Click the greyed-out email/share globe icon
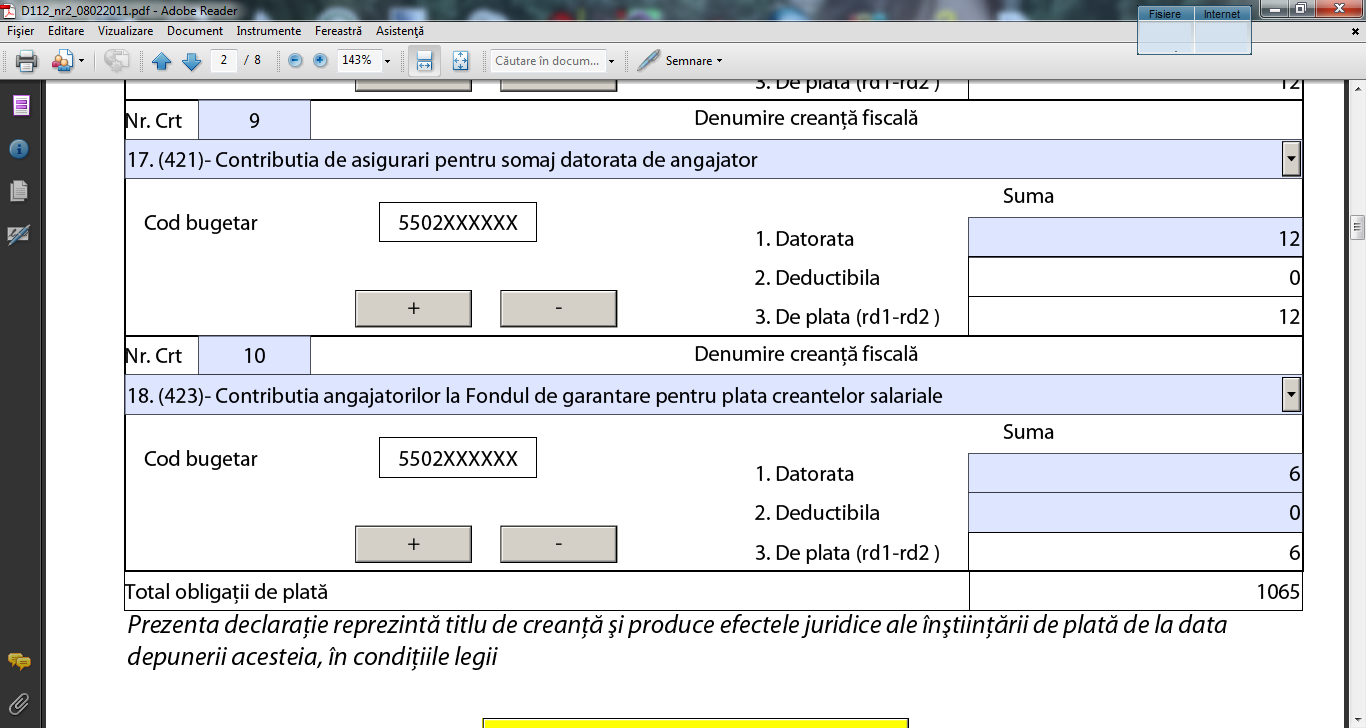Screen dimensions: 1366x728 116,61
